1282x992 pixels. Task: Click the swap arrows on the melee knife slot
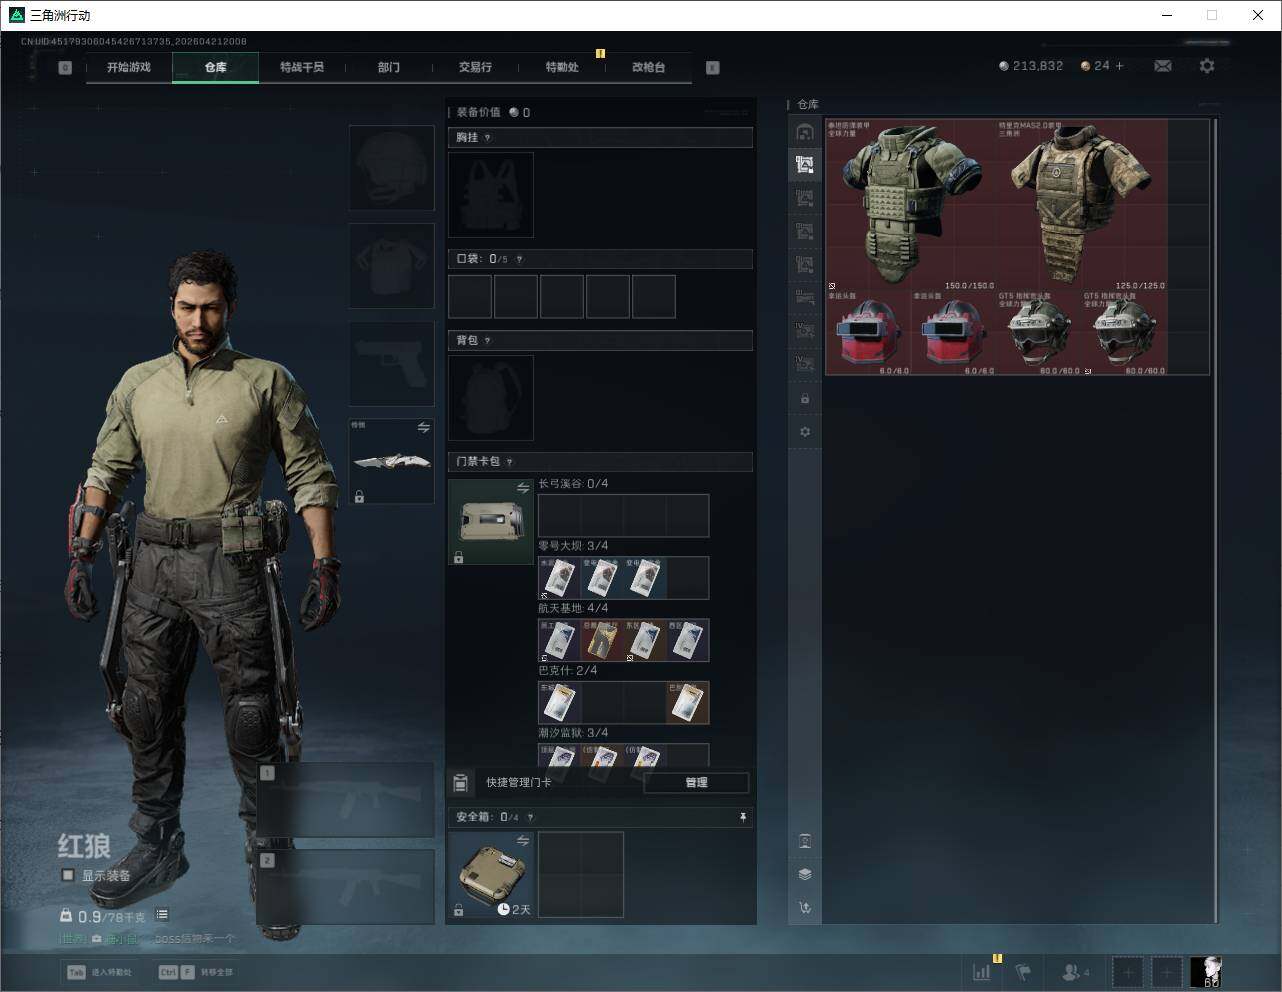click(x=423, y=428)
